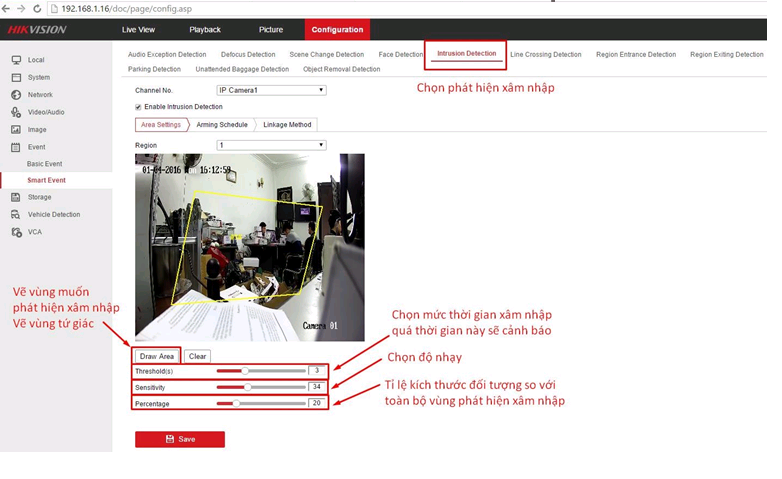The image size is (782, 479).
Task: Switch to Arming Schedule tab
Action: [221, 125]
